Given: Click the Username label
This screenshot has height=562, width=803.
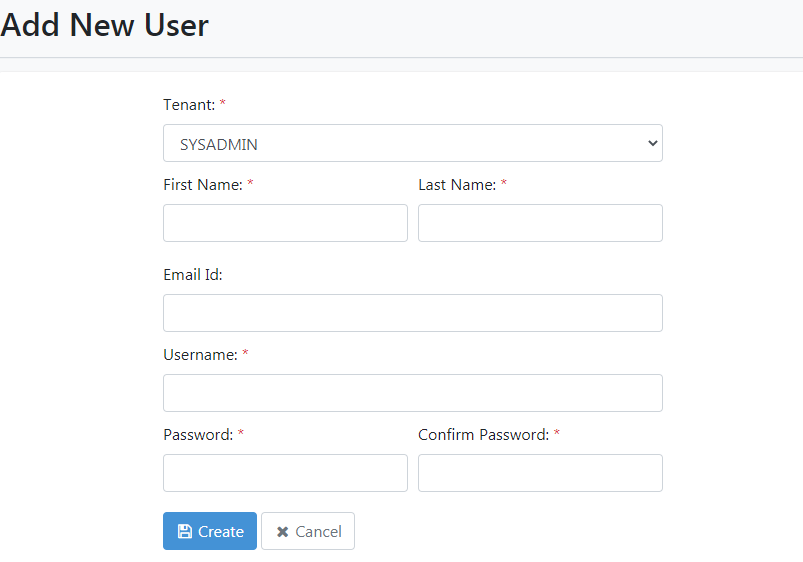Looking at the screenshot, I should pyautogui.click(x=200, y=355).
